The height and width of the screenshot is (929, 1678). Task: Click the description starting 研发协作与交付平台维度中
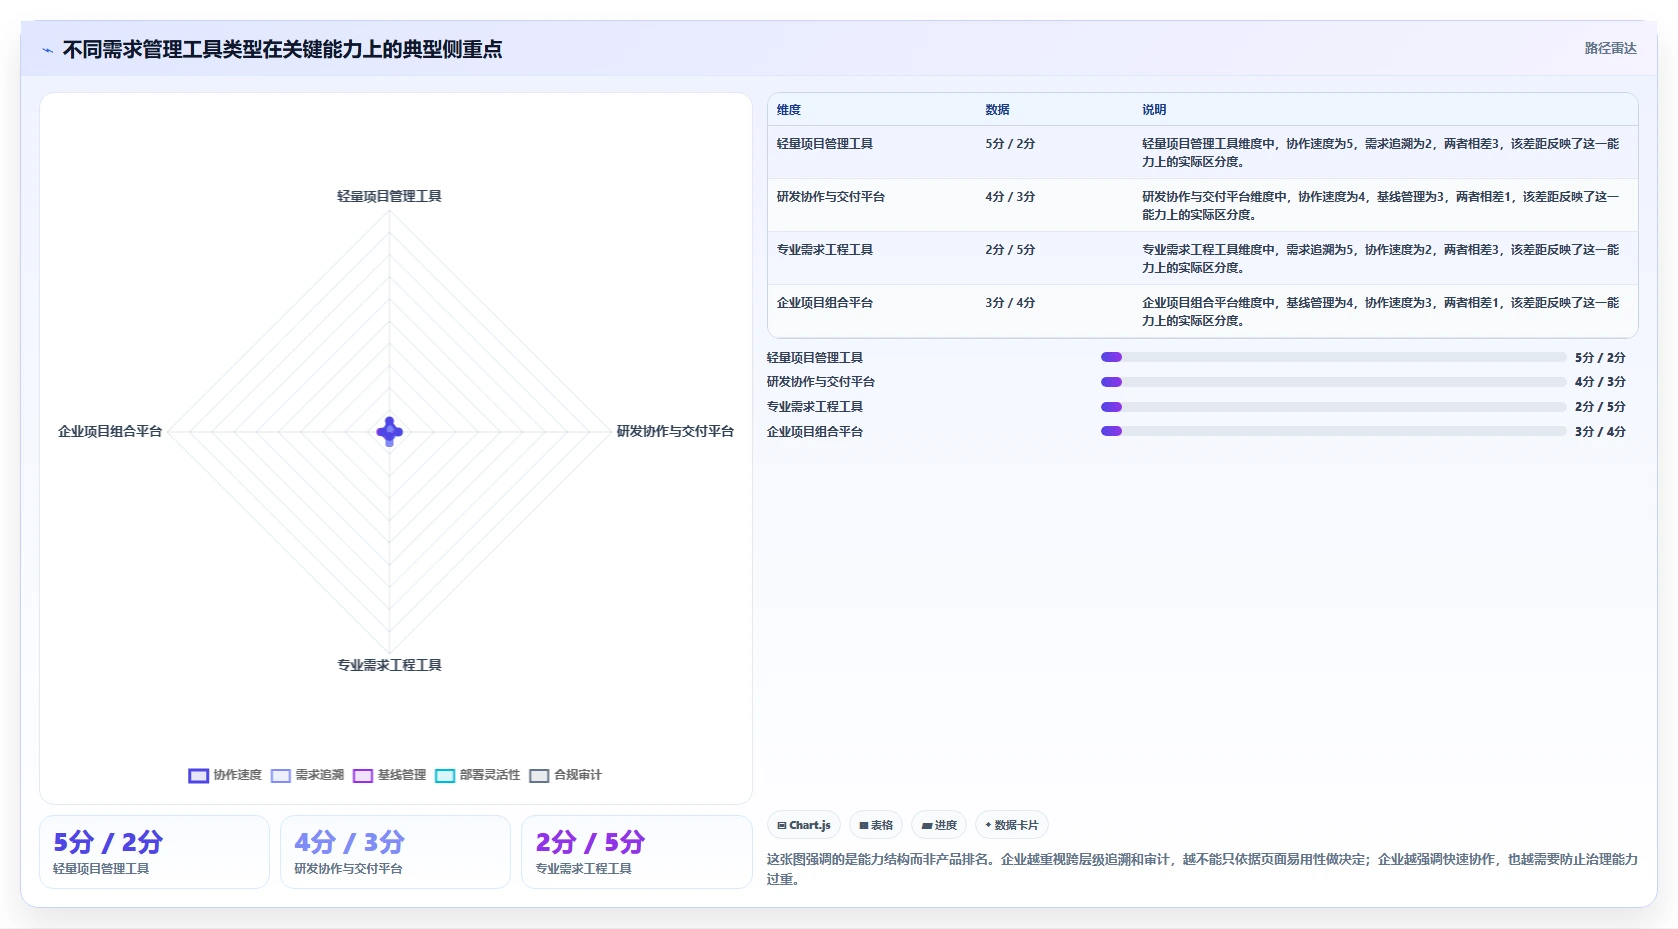1381,206
